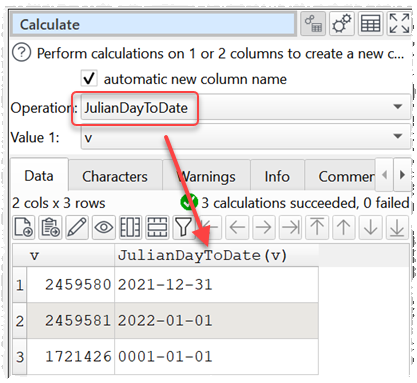Click the expand arrows icon to maximize panel
This screenshot has height=383, width=417.
pyautogui.click(x=399, y=24)
